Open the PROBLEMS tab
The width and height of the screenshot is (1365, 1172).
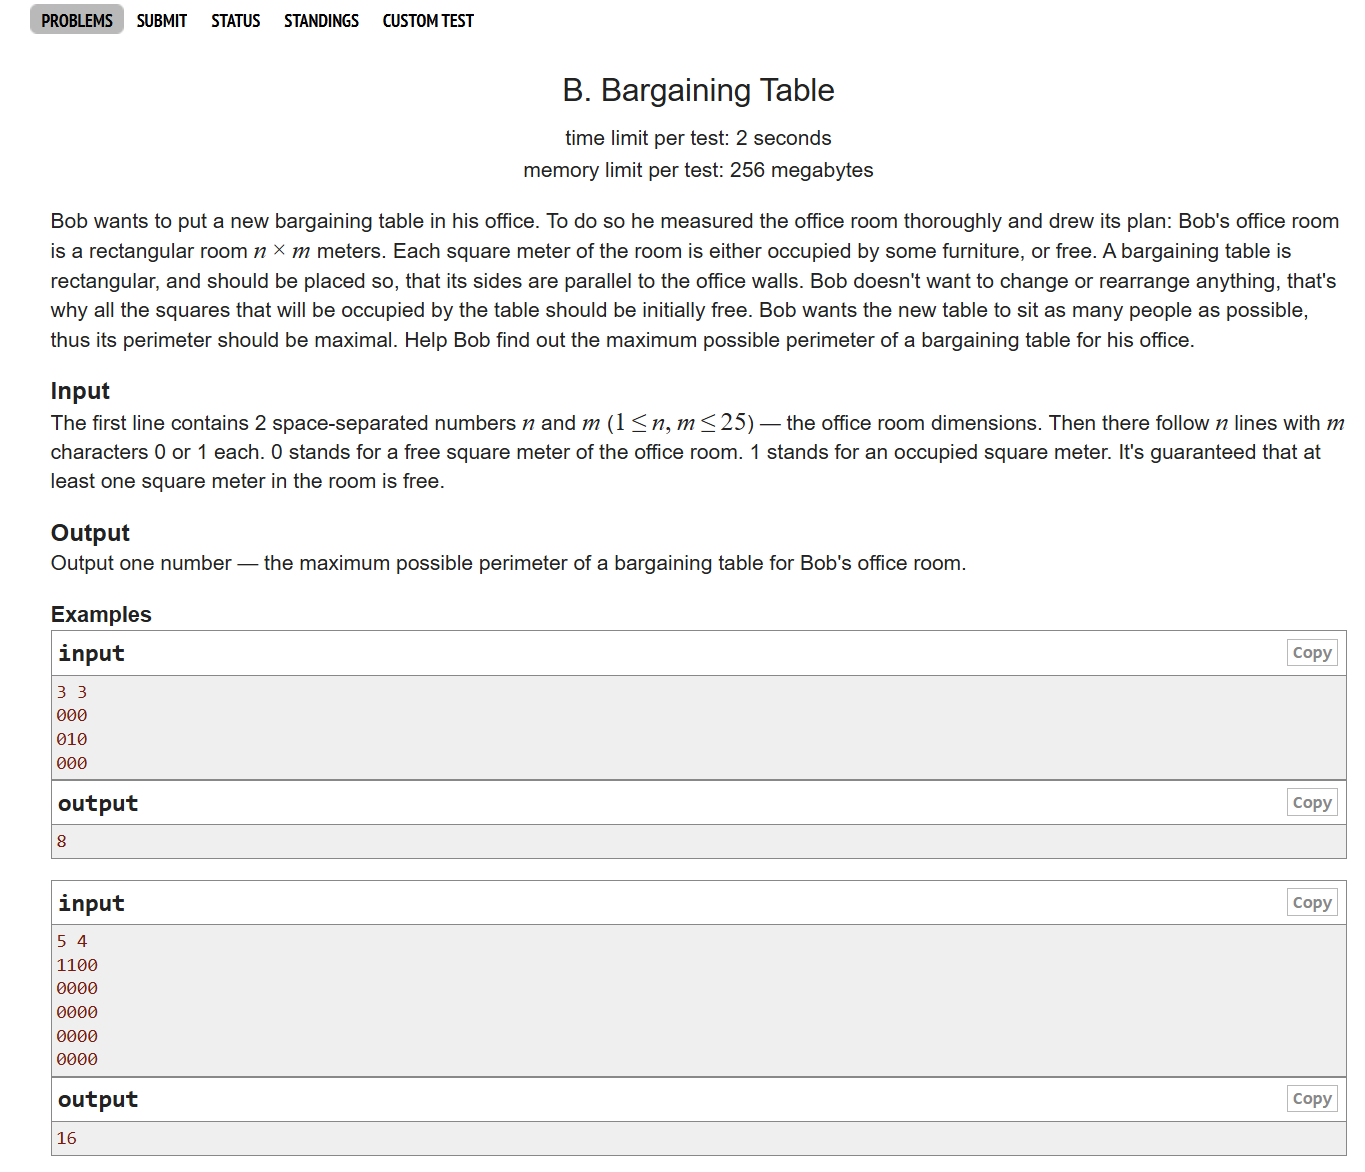tap(77, 20)
